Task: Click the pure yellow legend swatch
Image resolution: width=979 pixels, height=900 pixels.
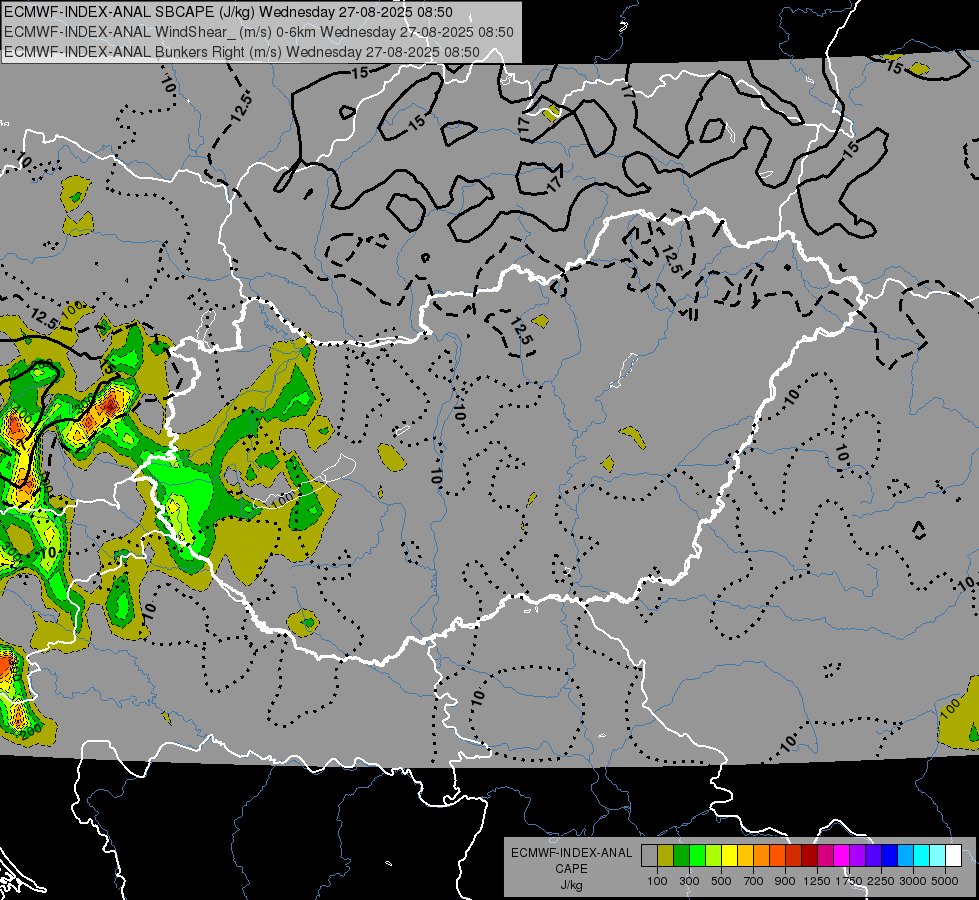Action: pos(729,856)
